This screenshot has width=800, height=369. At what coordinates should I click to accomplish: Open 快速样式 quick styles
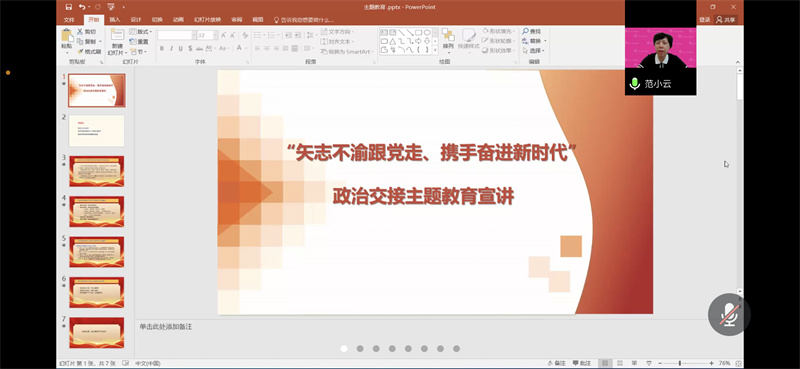pos(468,39)
